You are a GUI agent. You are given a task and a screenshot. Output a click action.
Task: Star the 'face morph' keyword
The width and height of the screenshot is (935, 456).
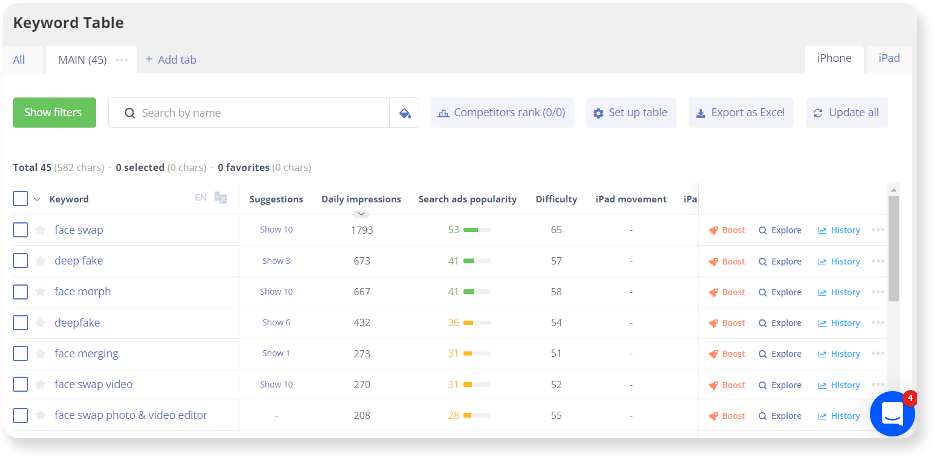40,291
